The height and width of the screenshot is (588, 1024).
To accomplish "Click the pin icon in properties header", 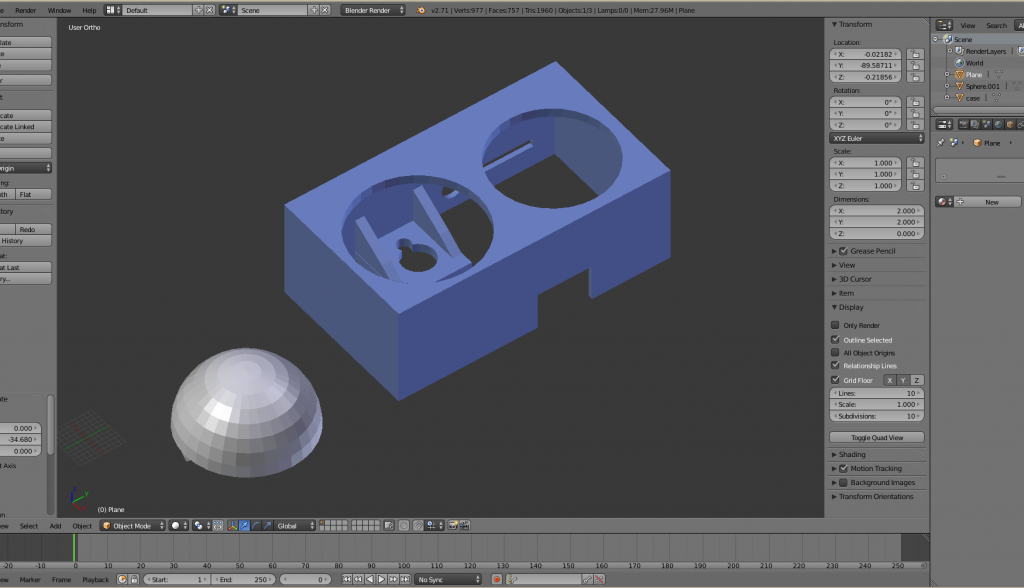I will (x=940, y=142).
